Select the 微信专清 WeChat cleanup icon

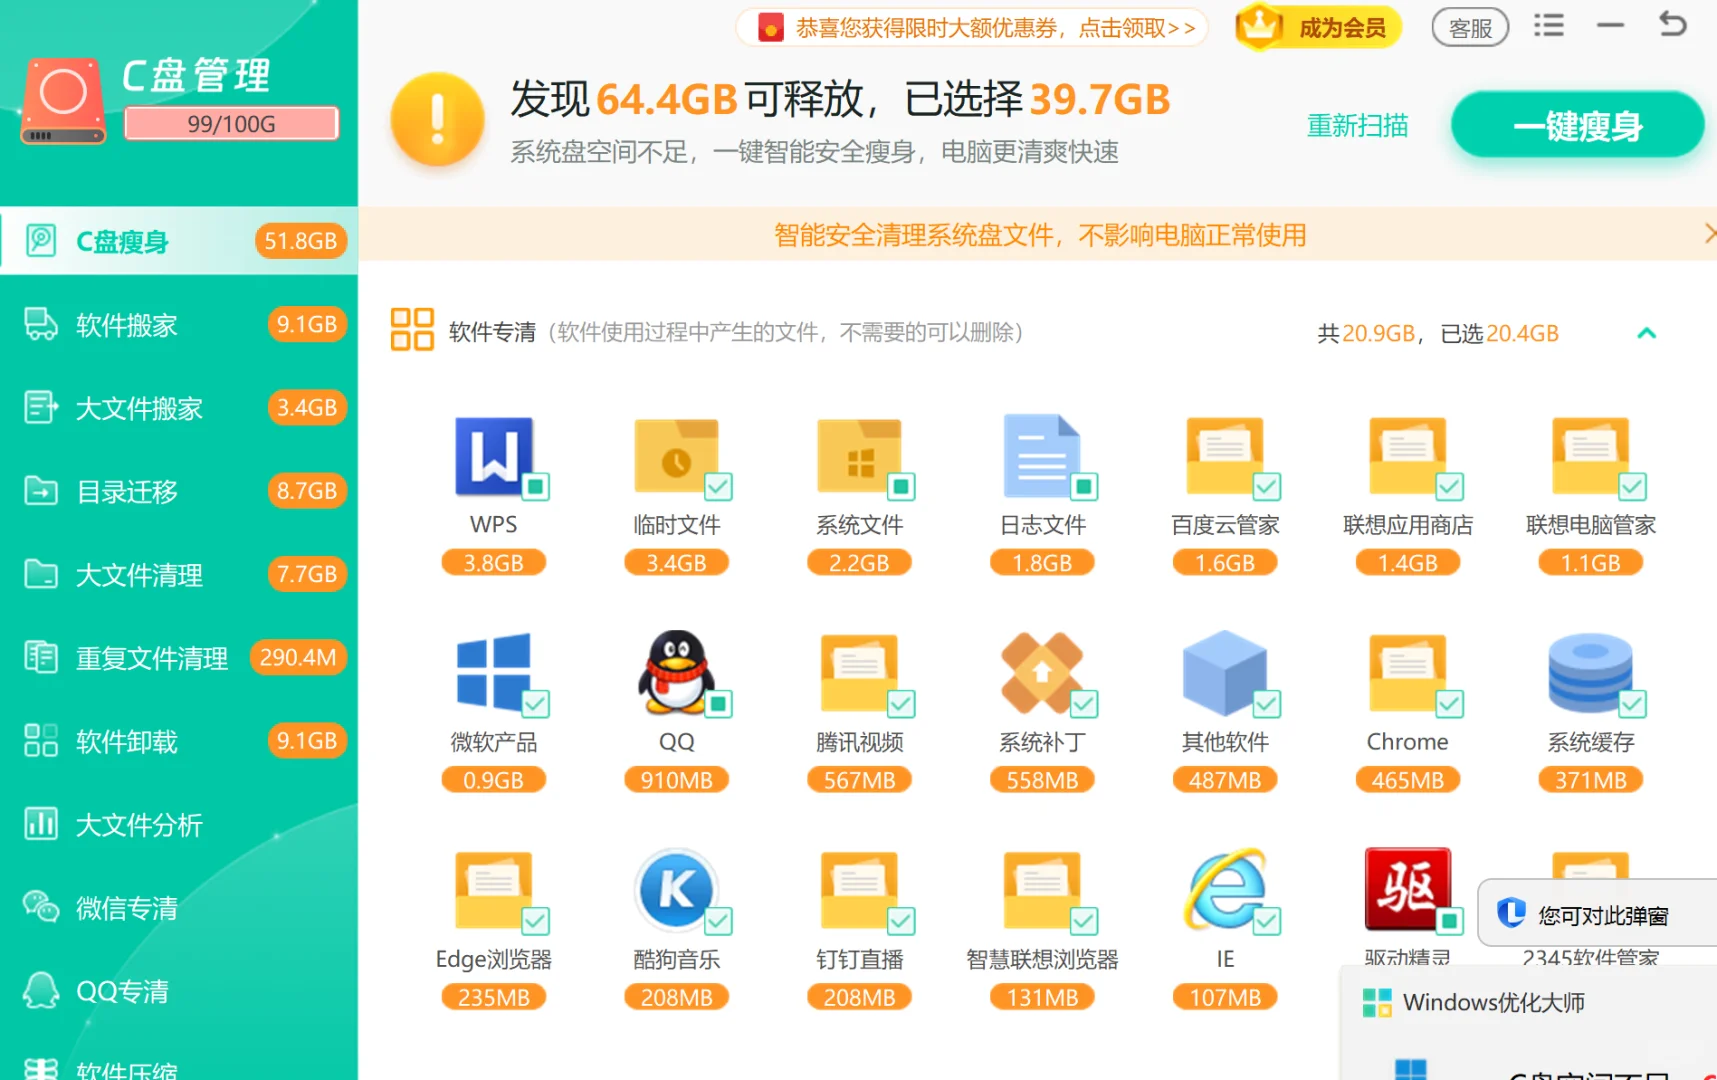(x=40, y=907)
